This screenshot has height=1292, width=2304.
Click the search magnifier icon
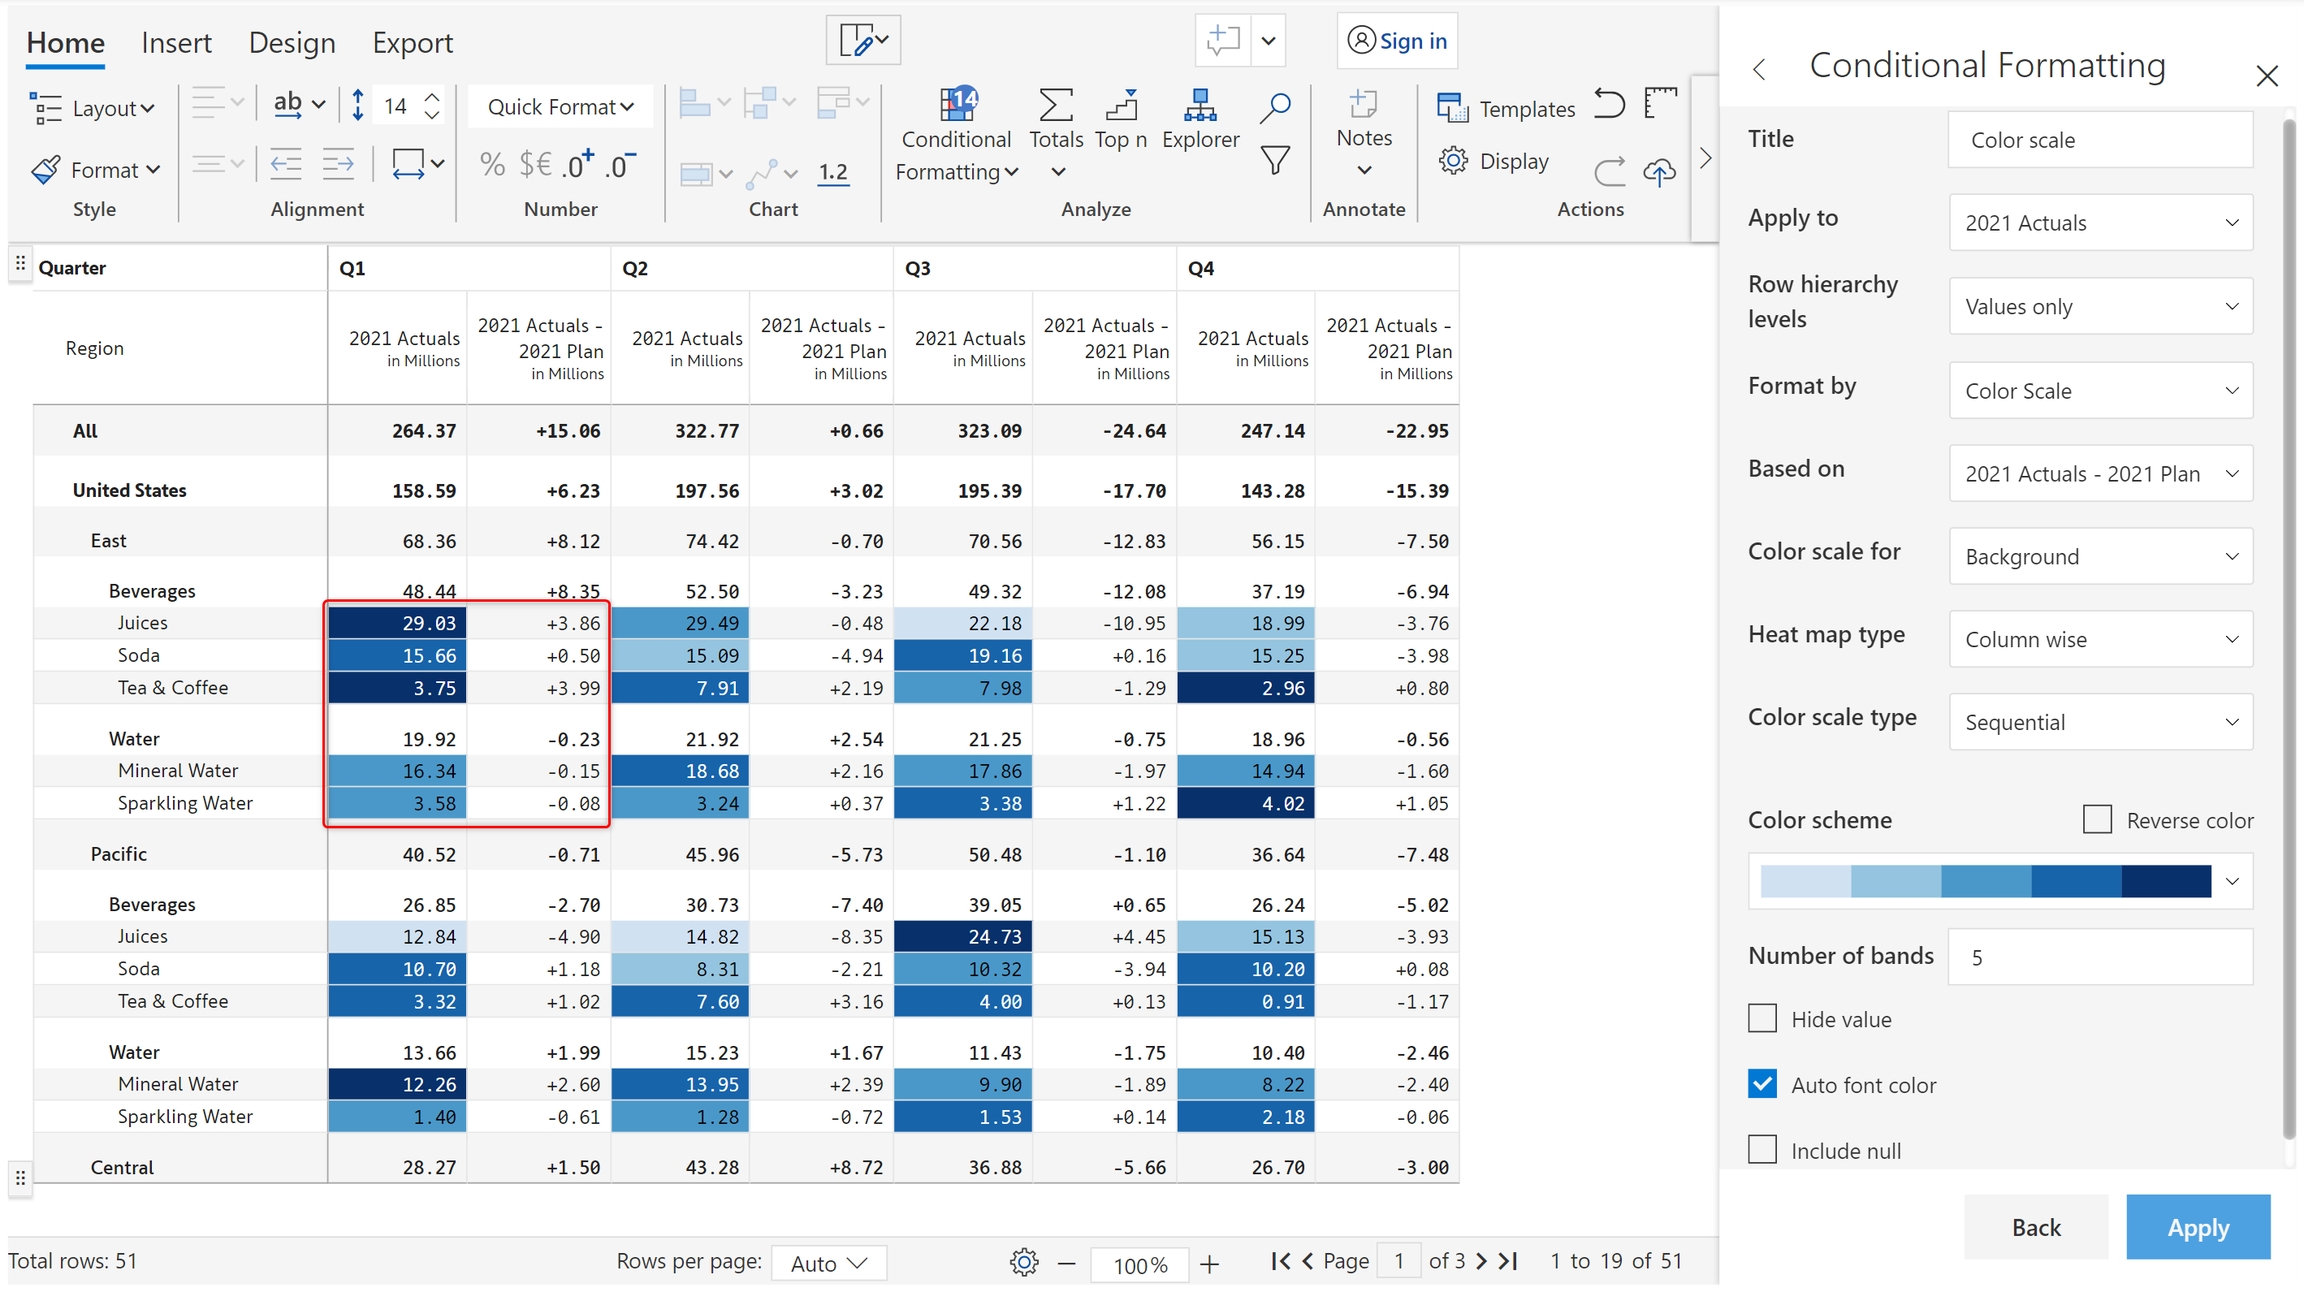(1274, 107)
